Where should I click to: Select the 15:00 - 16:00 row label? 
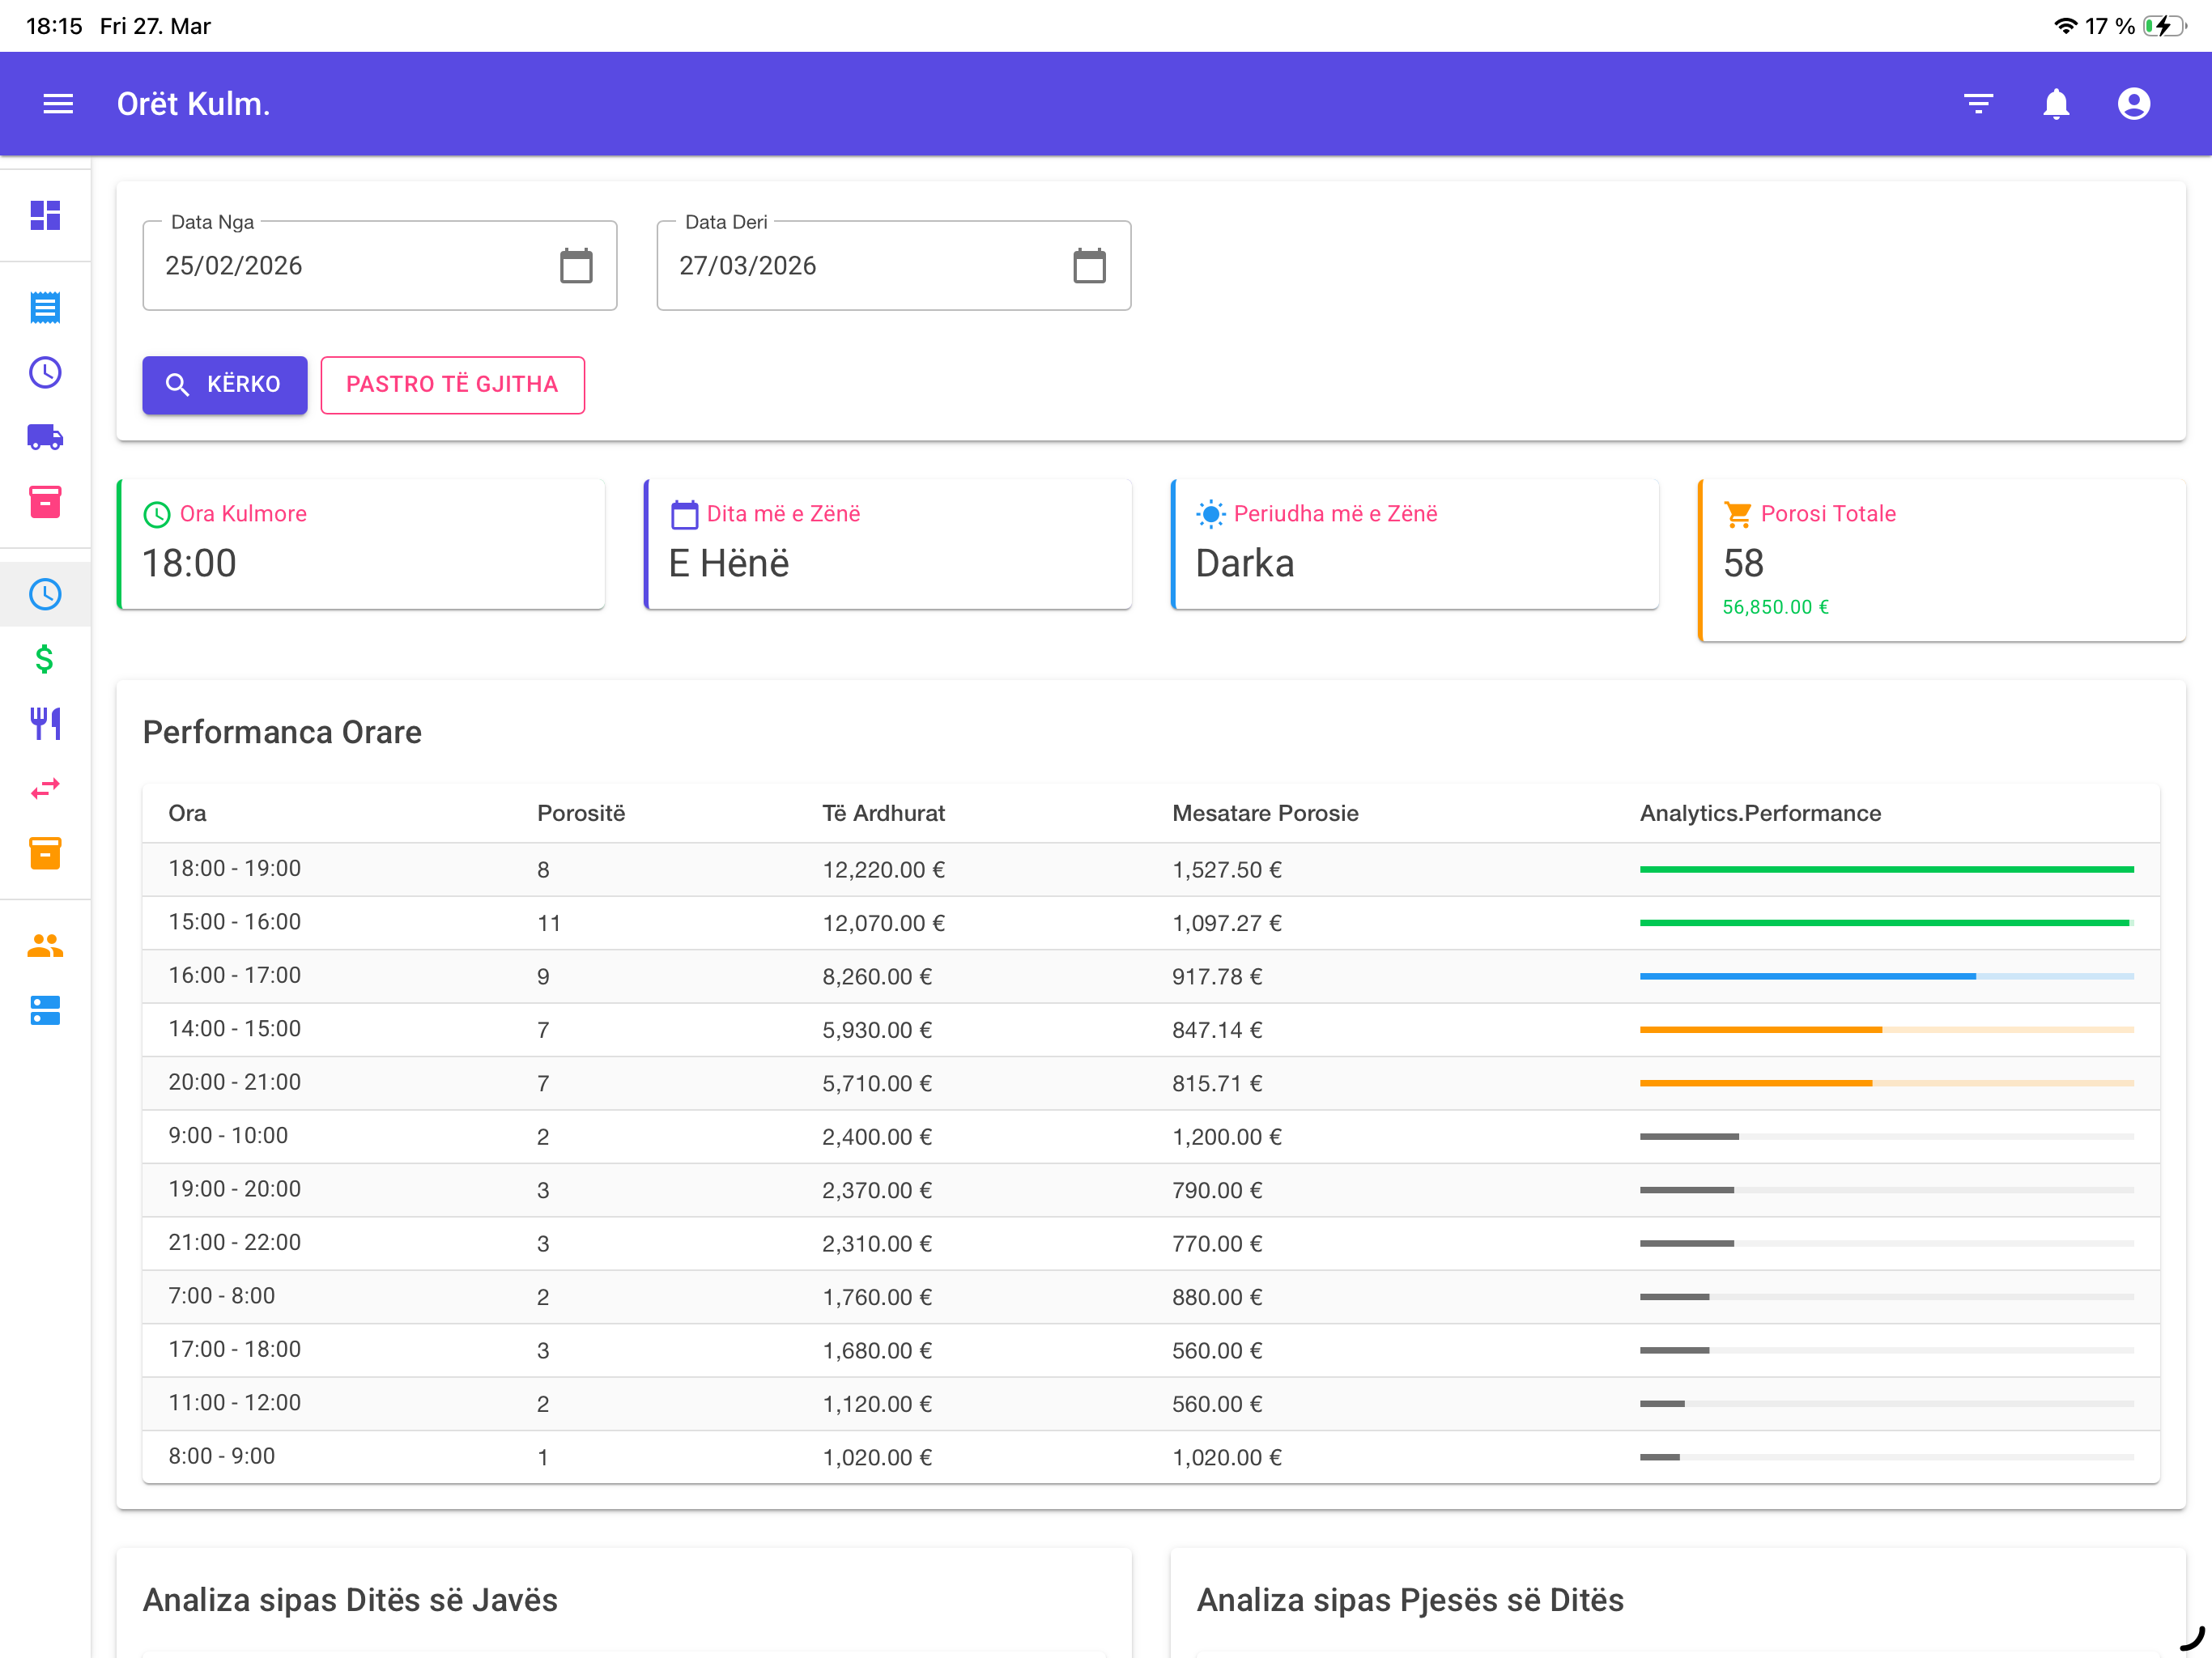pos(234,922)
